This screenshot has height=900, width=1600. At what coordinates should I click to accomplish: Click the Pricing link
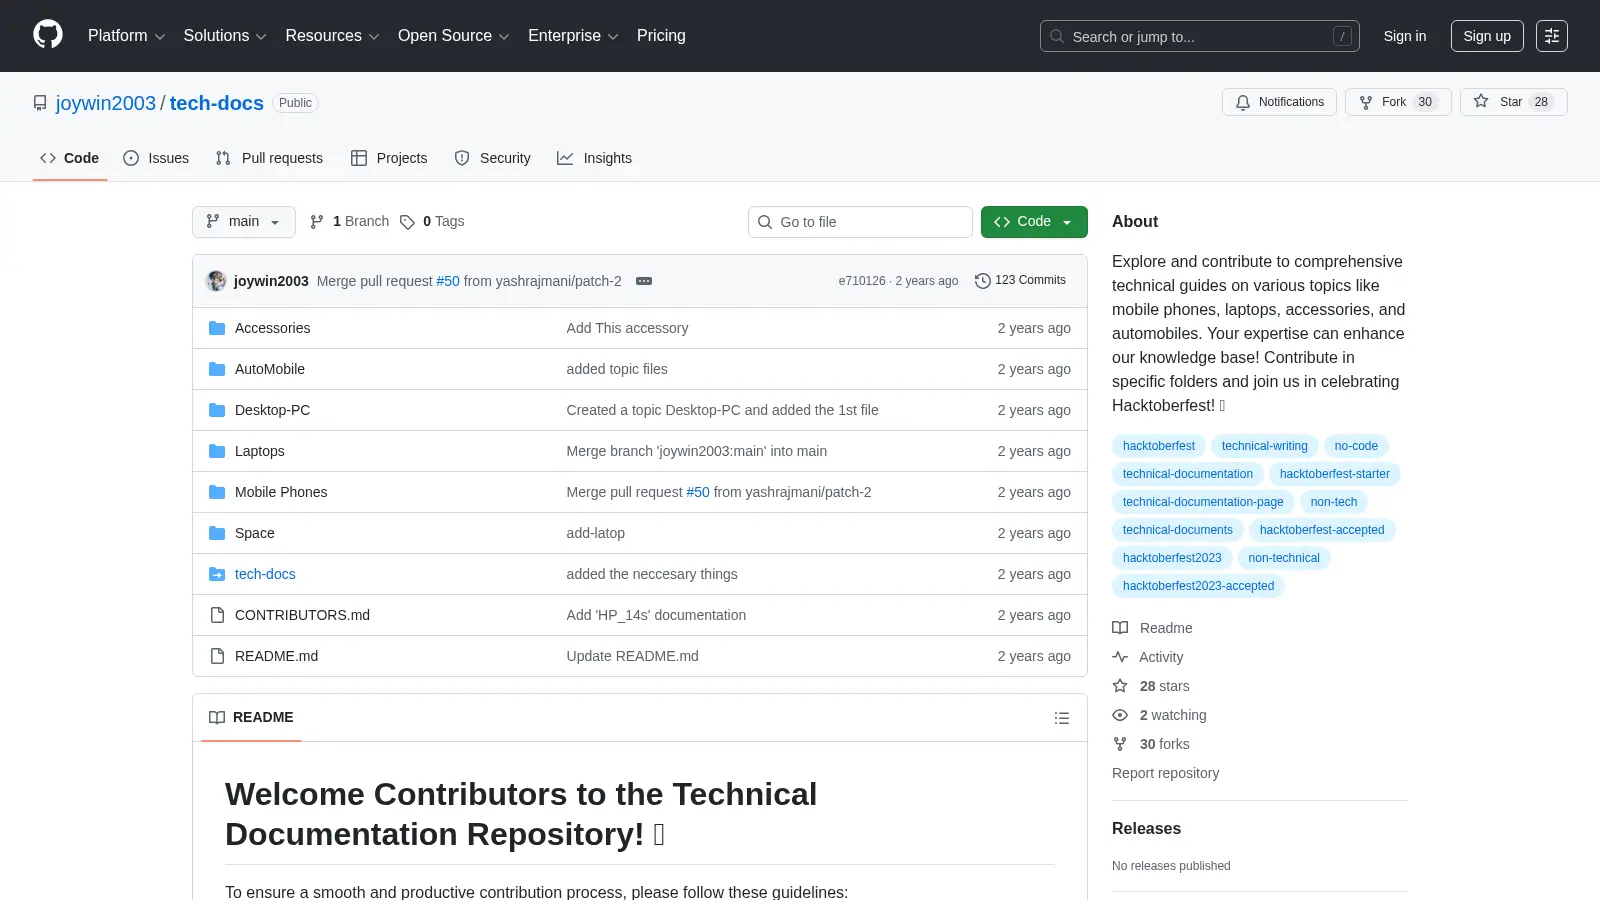click(661, 36)
